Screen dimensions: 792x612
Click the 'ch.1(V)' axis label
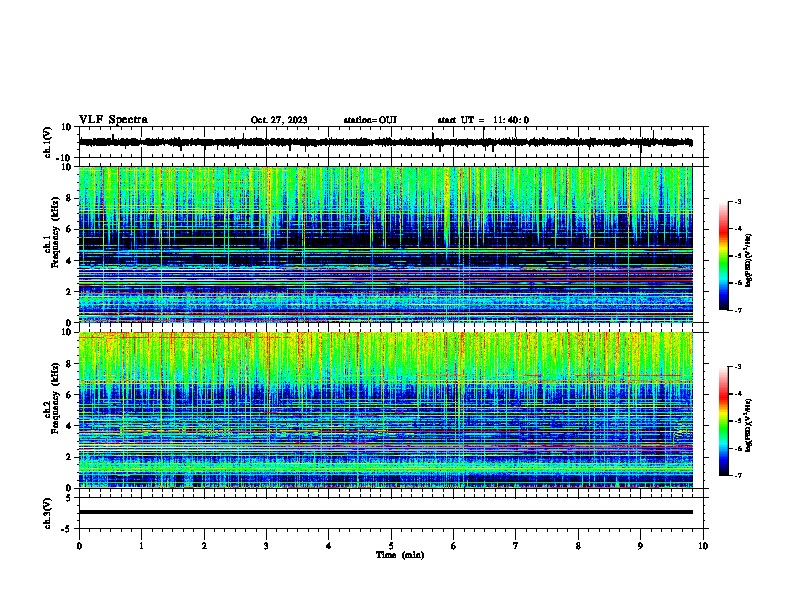coord(48,142)
